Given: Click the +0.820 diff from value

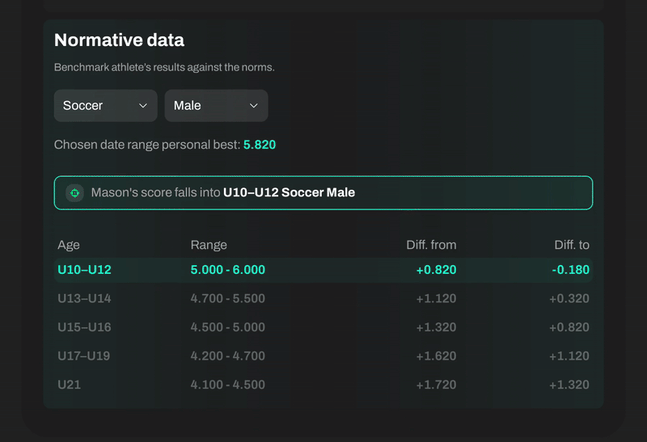Looking at the screenshot, I should click(436, 270).
